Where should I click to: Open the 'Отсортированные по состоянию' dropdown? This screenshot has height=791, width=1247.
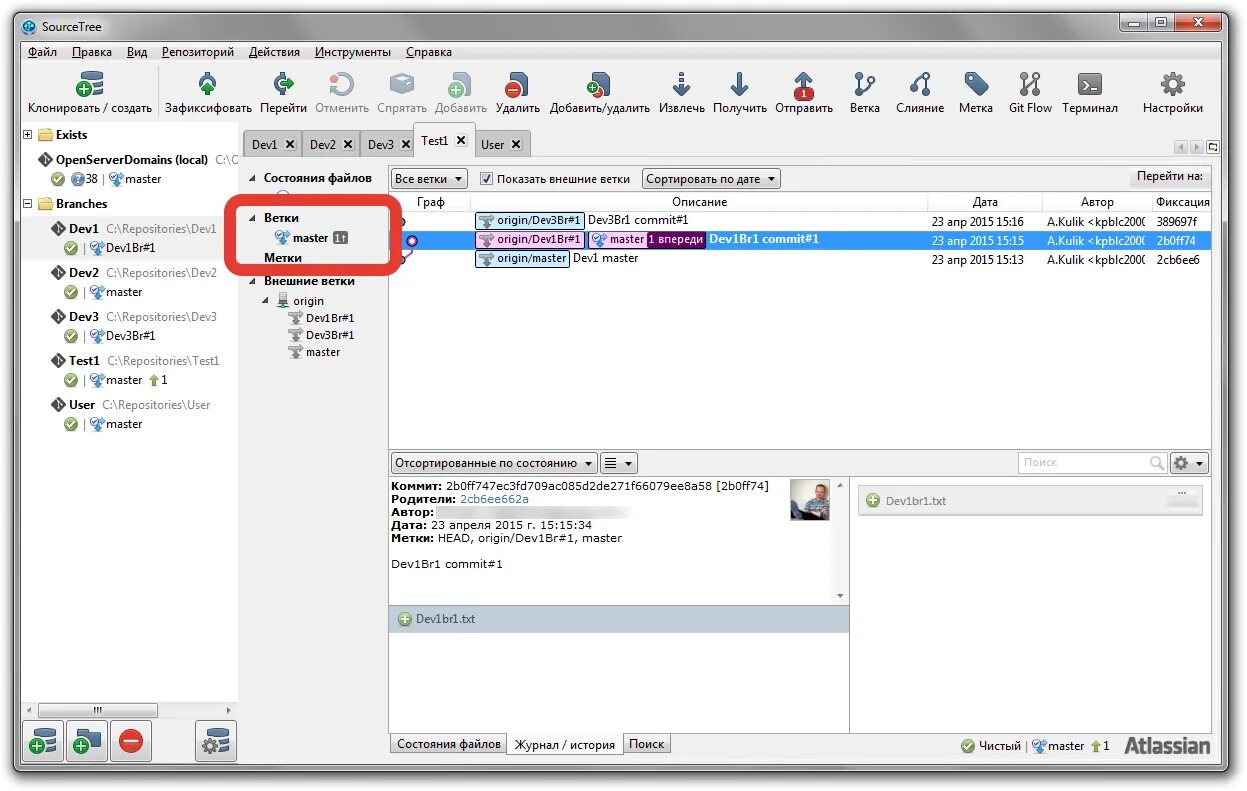pos(494,463)
